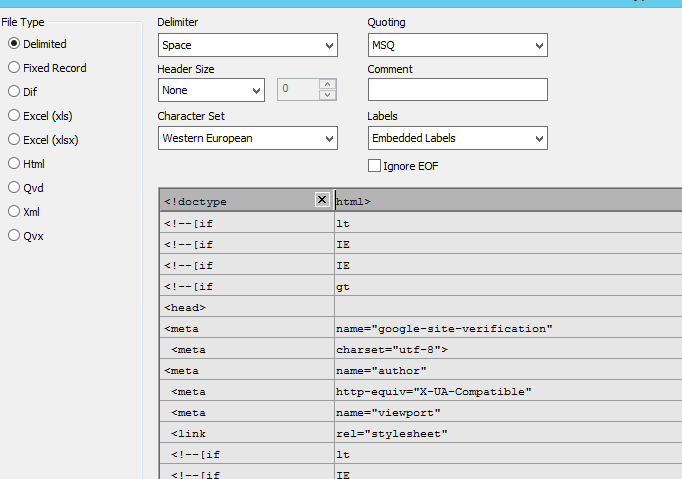Expand the Character Set dropdown

[248, 138]
